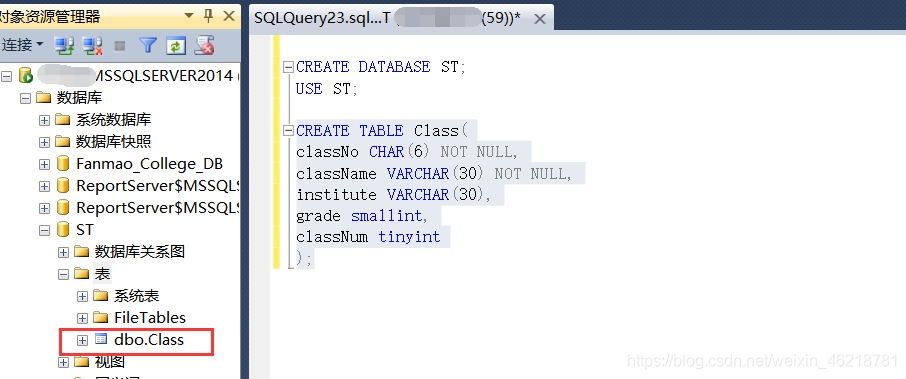This screenshot has height=379, width=906.
Task: Click the Disconnect server icon
Action: 92,45
